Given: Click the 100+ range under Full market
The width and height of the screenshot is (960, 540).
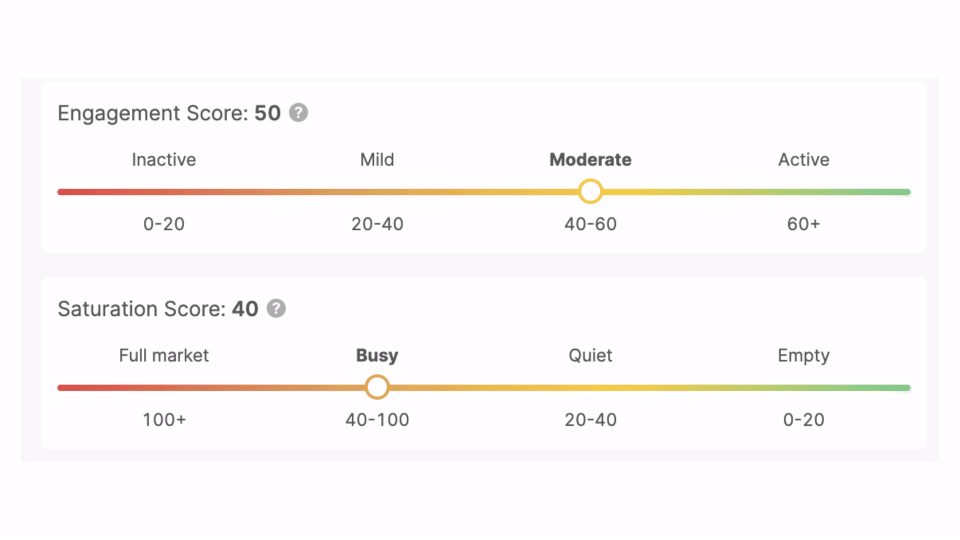Looking at the screenshot, I should [164, 420].
